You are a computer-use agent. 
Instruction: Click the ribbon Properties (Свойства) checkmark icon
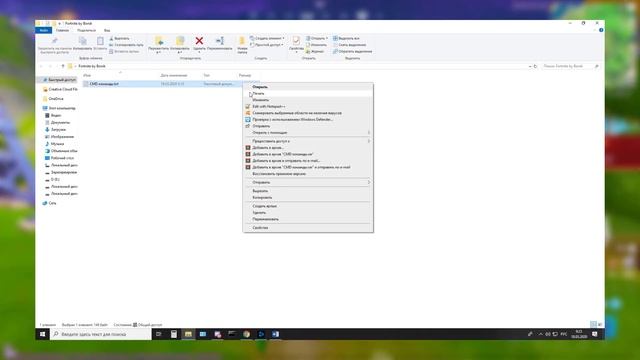pos(296,41)
